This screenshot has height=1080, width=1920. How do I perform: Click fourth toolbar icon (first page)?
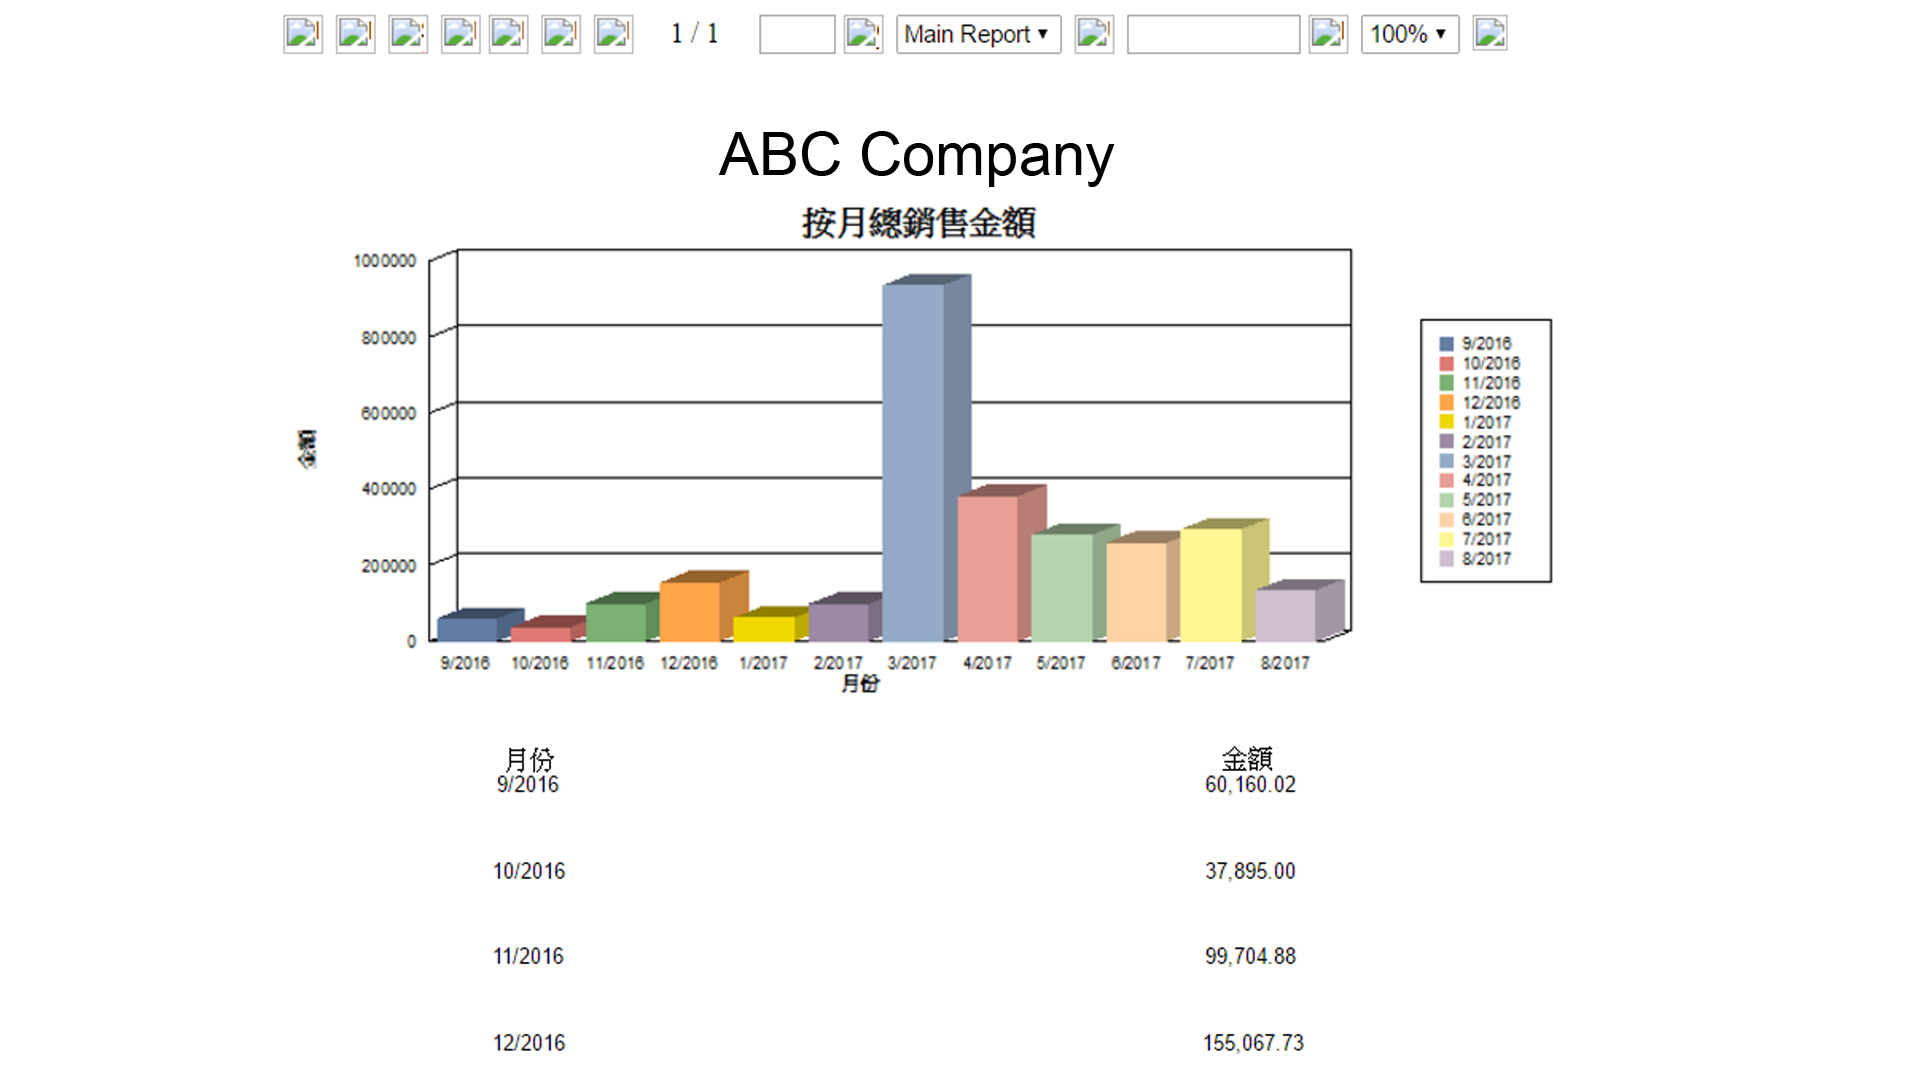(460, 34)
